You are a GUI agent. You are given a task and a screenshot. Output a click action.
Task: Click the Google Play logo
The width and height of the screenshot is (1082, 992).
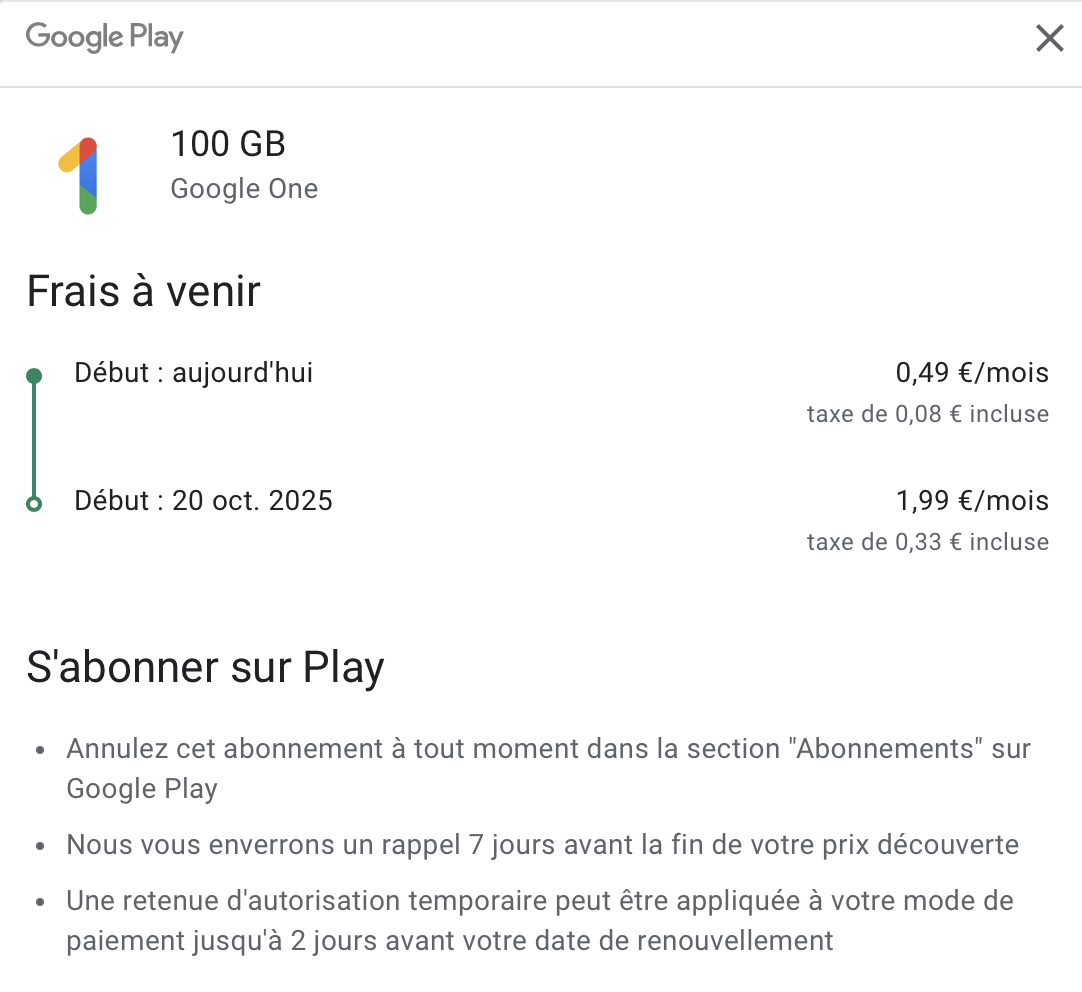click(105, 38)
